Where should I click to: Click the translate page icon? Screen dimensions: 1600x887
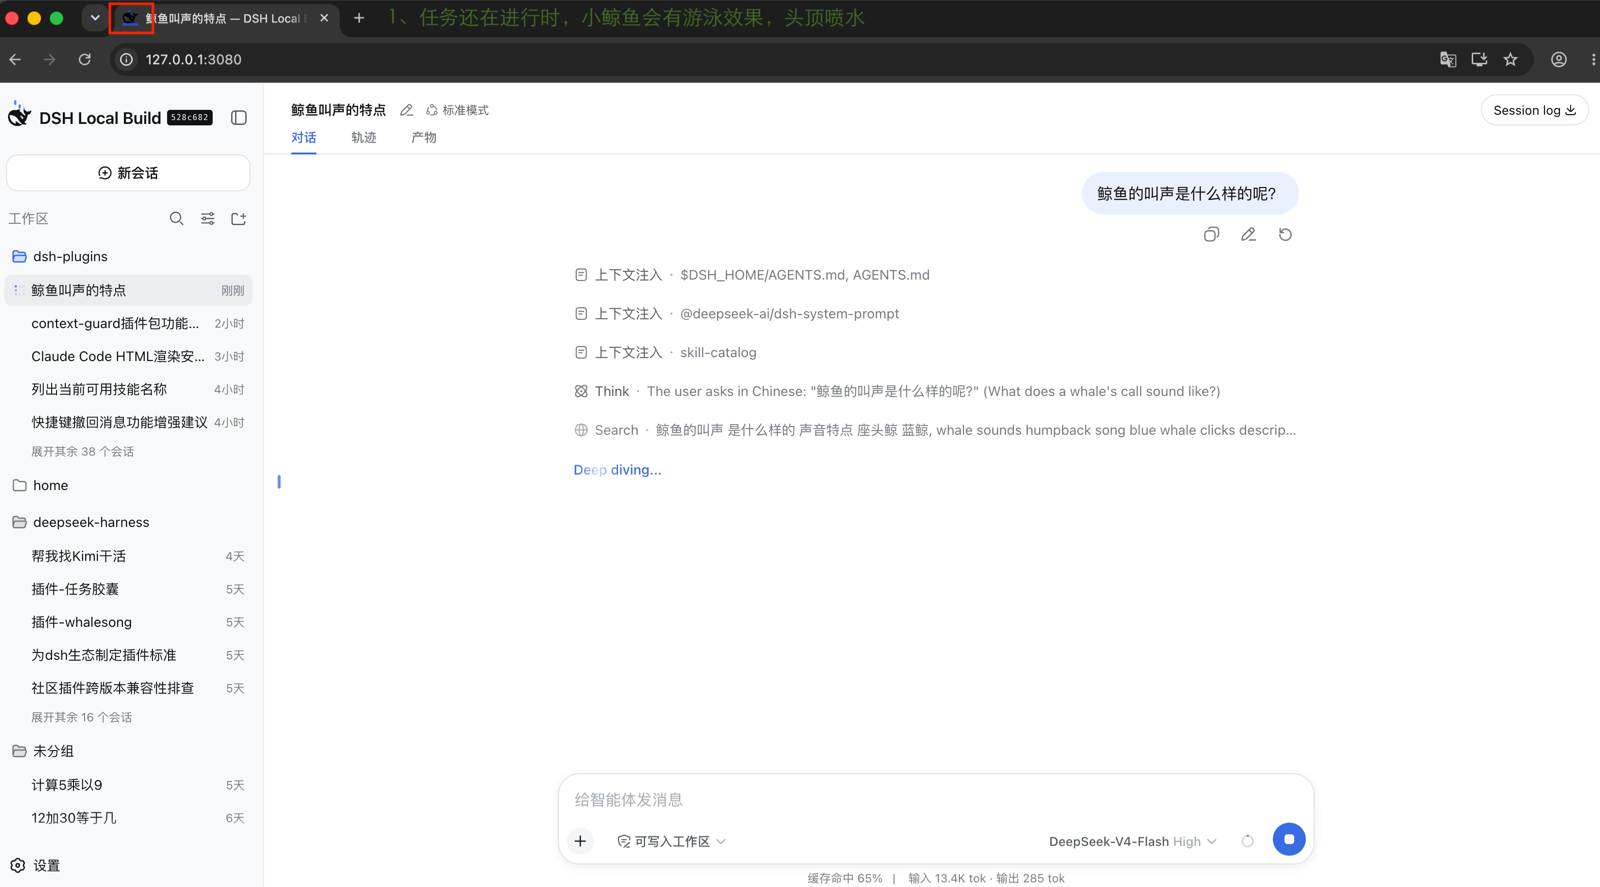tap(1448, 60)
